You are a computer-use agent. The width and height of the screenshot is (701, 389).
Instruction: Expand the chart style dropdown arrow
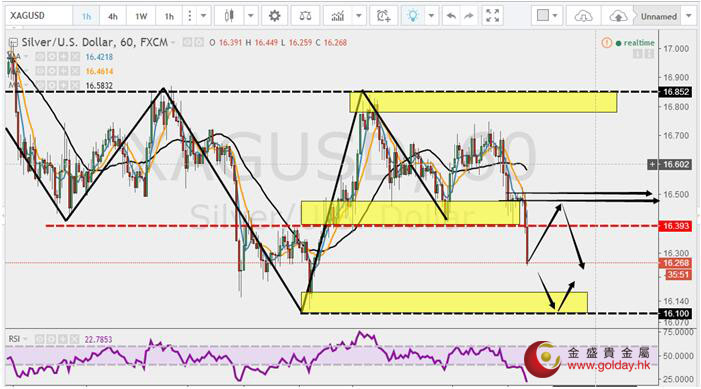click(x=251, y=17)
